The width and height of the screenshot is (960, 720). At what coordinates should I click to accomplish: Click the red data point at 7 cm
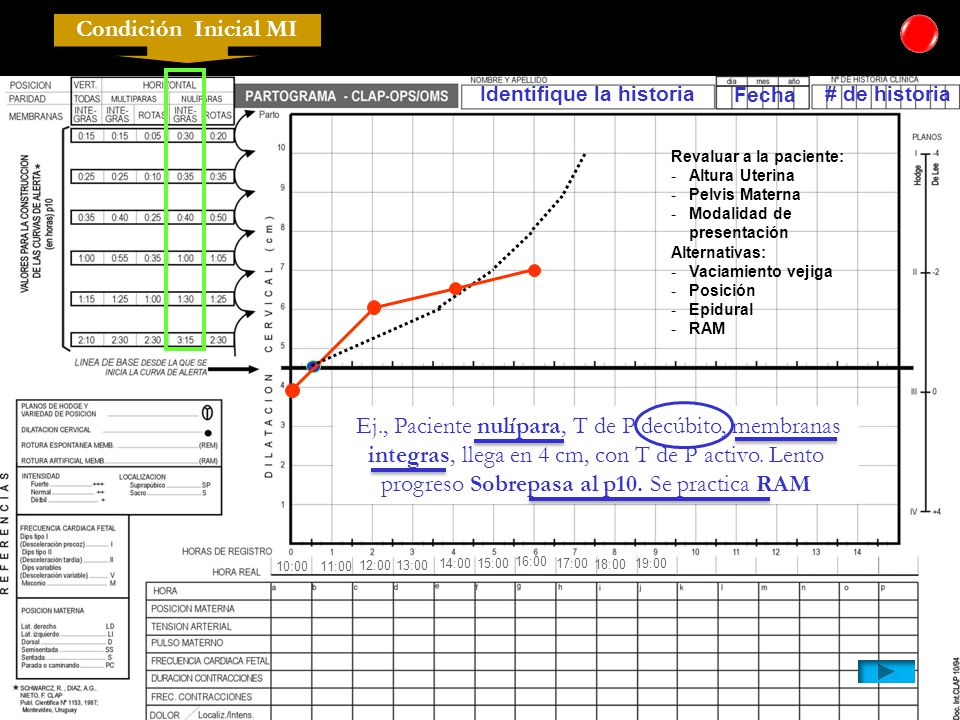[x=534, y=270]
